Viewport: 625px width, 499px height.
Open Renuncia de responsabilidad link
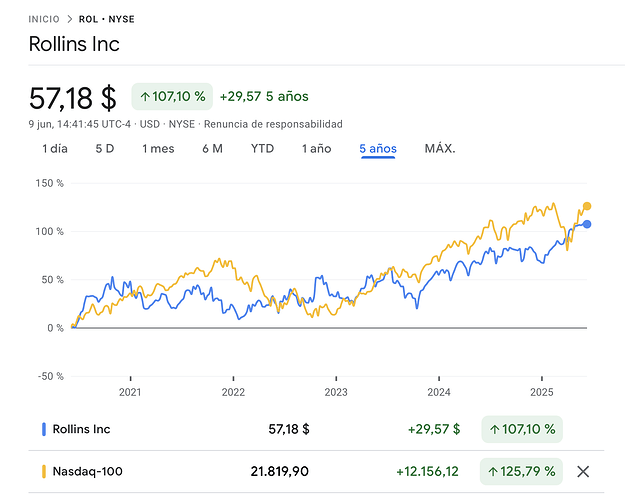point(273,124)
